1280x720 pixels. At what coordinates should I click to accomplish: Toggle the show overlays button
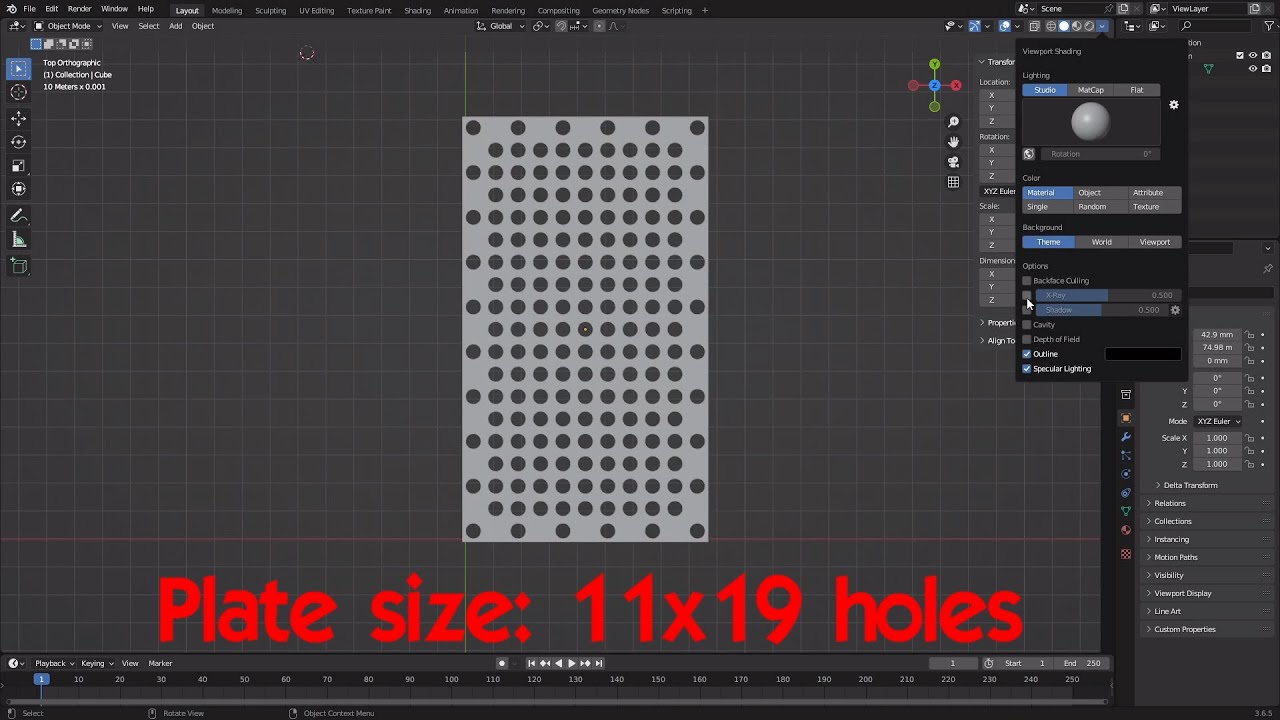pyautogui.click(x=1005, y=26)
